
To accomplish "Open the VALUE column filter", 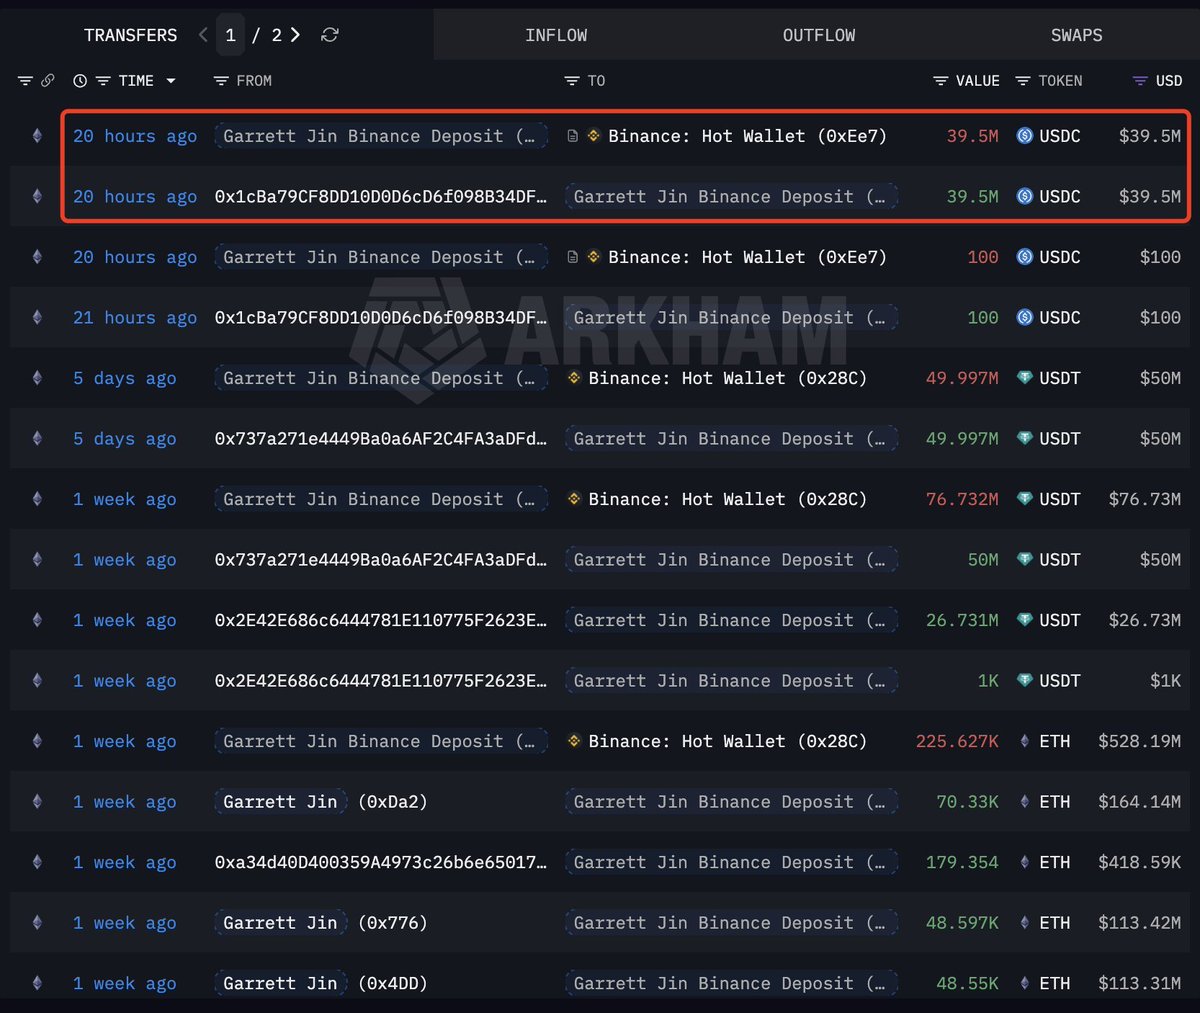I will 941,81.
